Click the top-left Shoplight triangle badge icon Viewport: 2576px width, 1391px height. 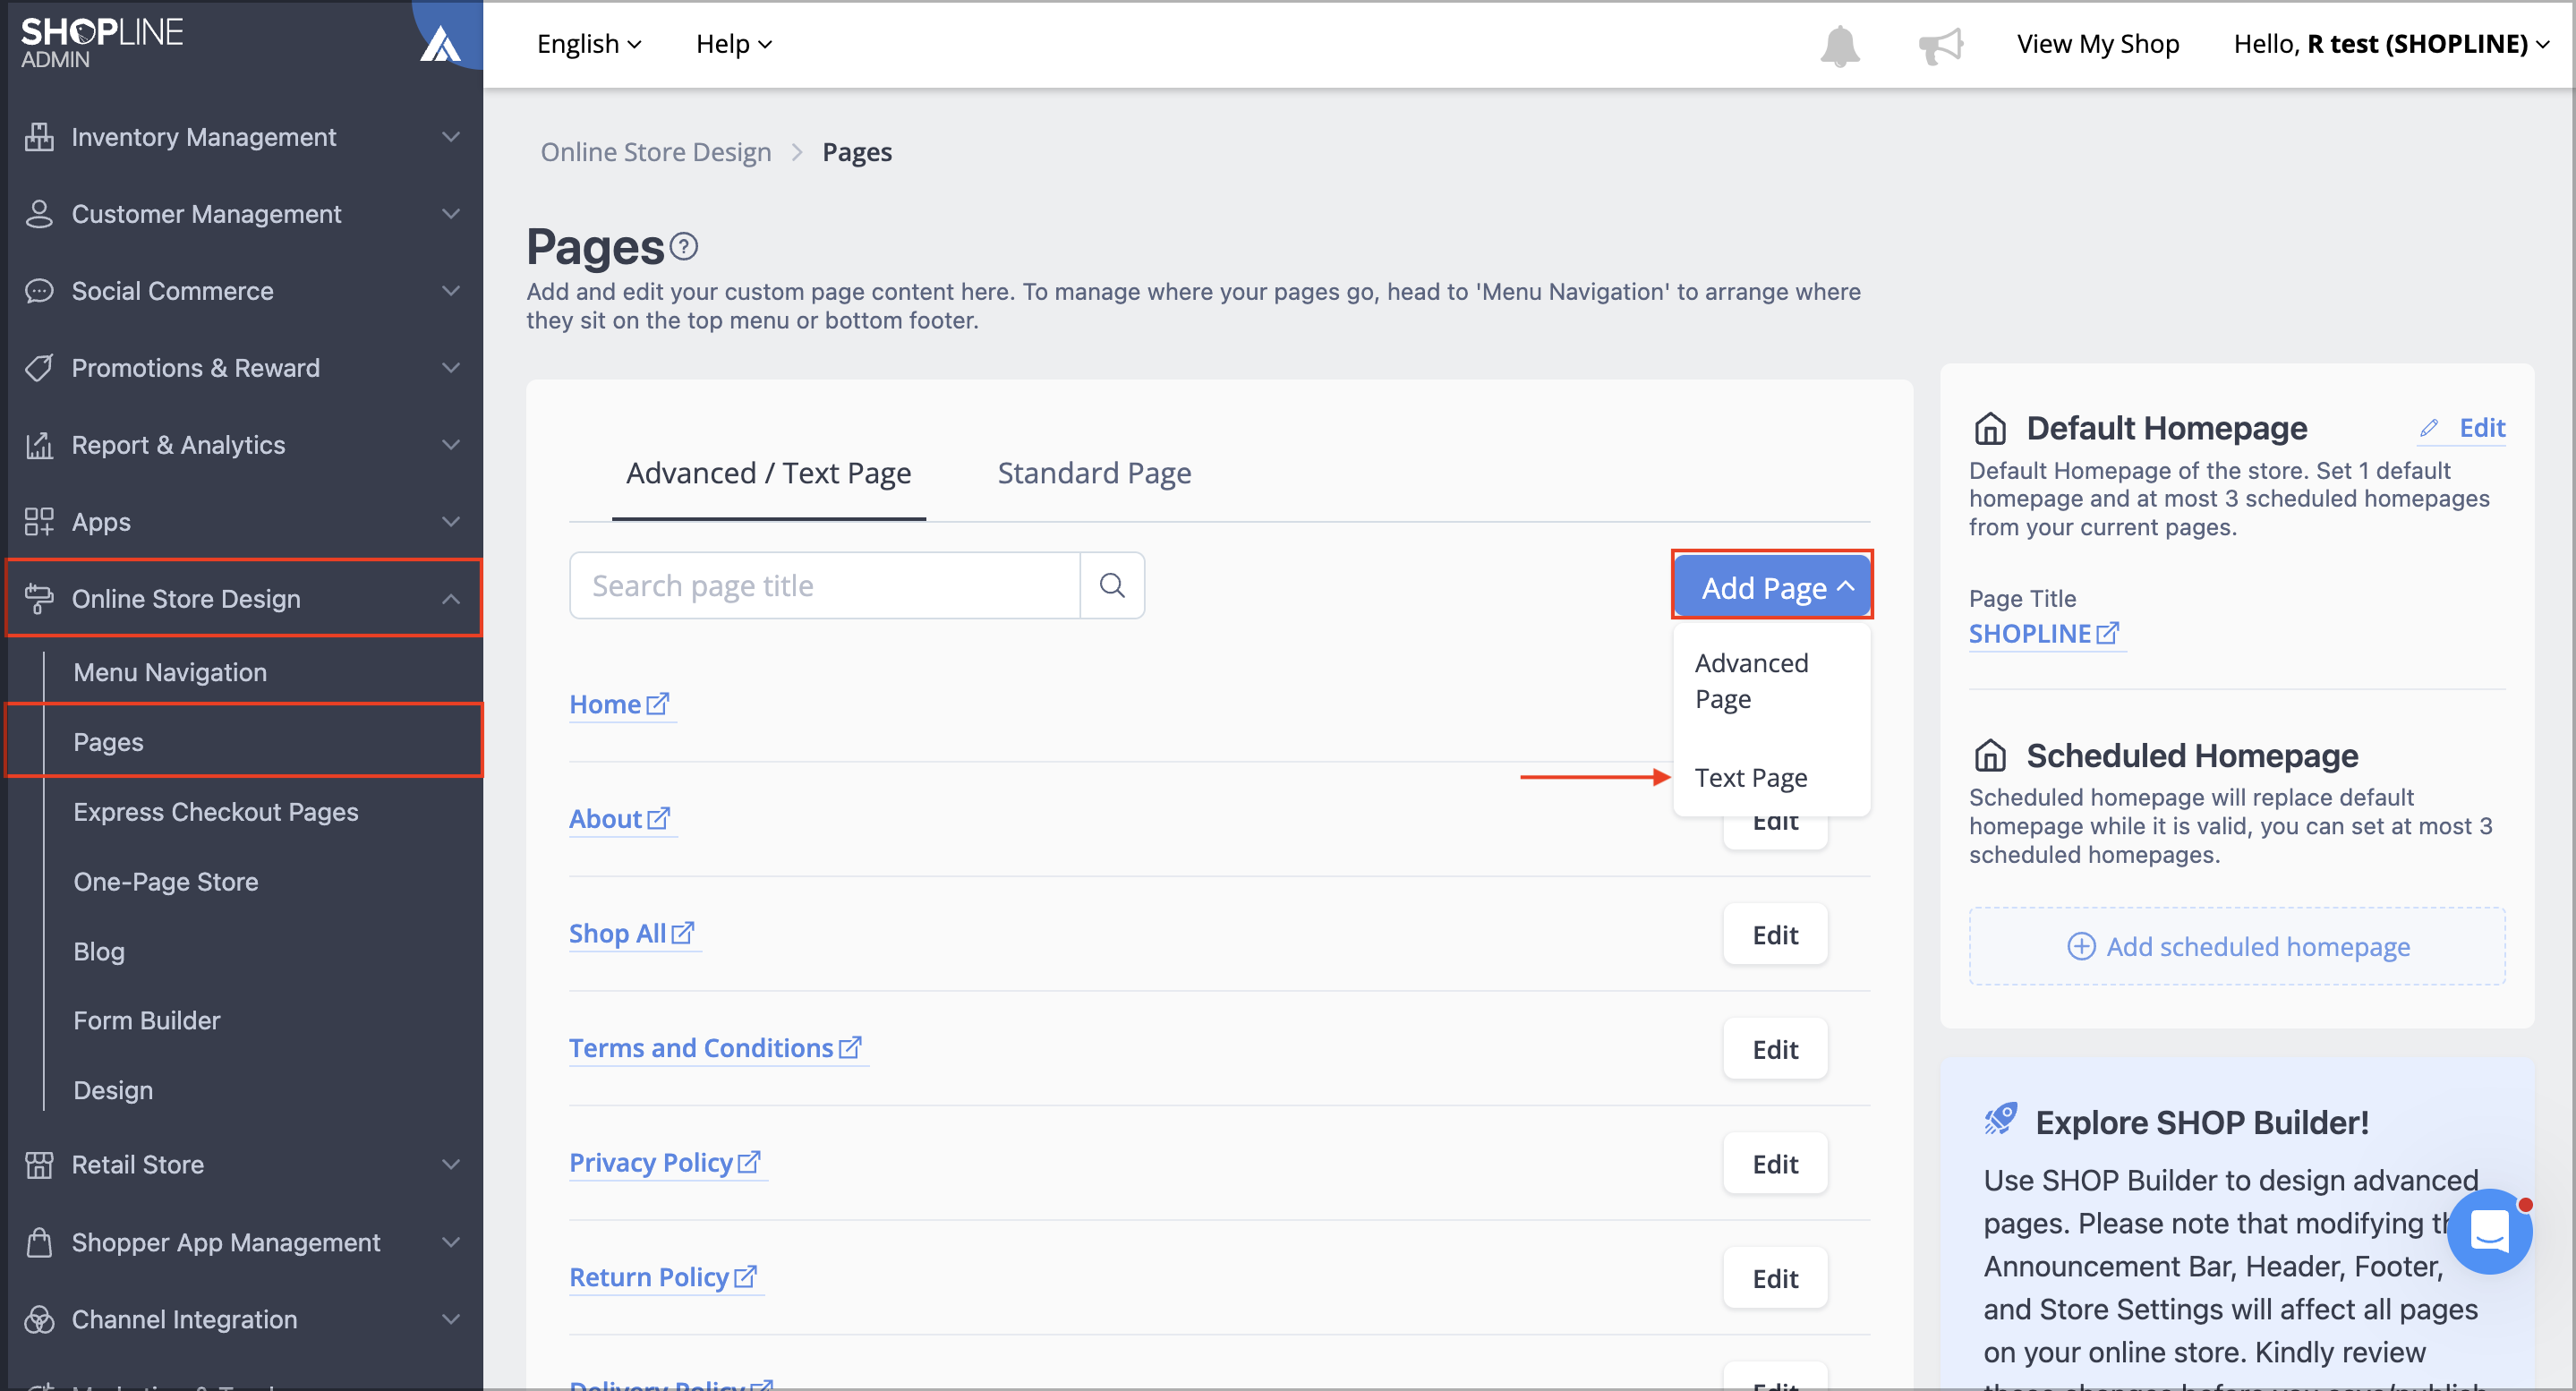(x=441, y=42)
